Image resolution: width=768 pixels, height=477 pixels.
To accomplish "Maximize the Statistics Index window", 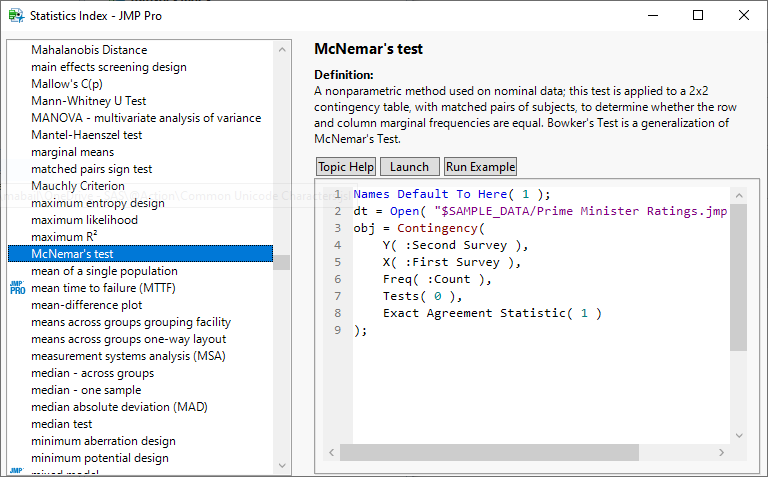I will (x=698, y=16).
